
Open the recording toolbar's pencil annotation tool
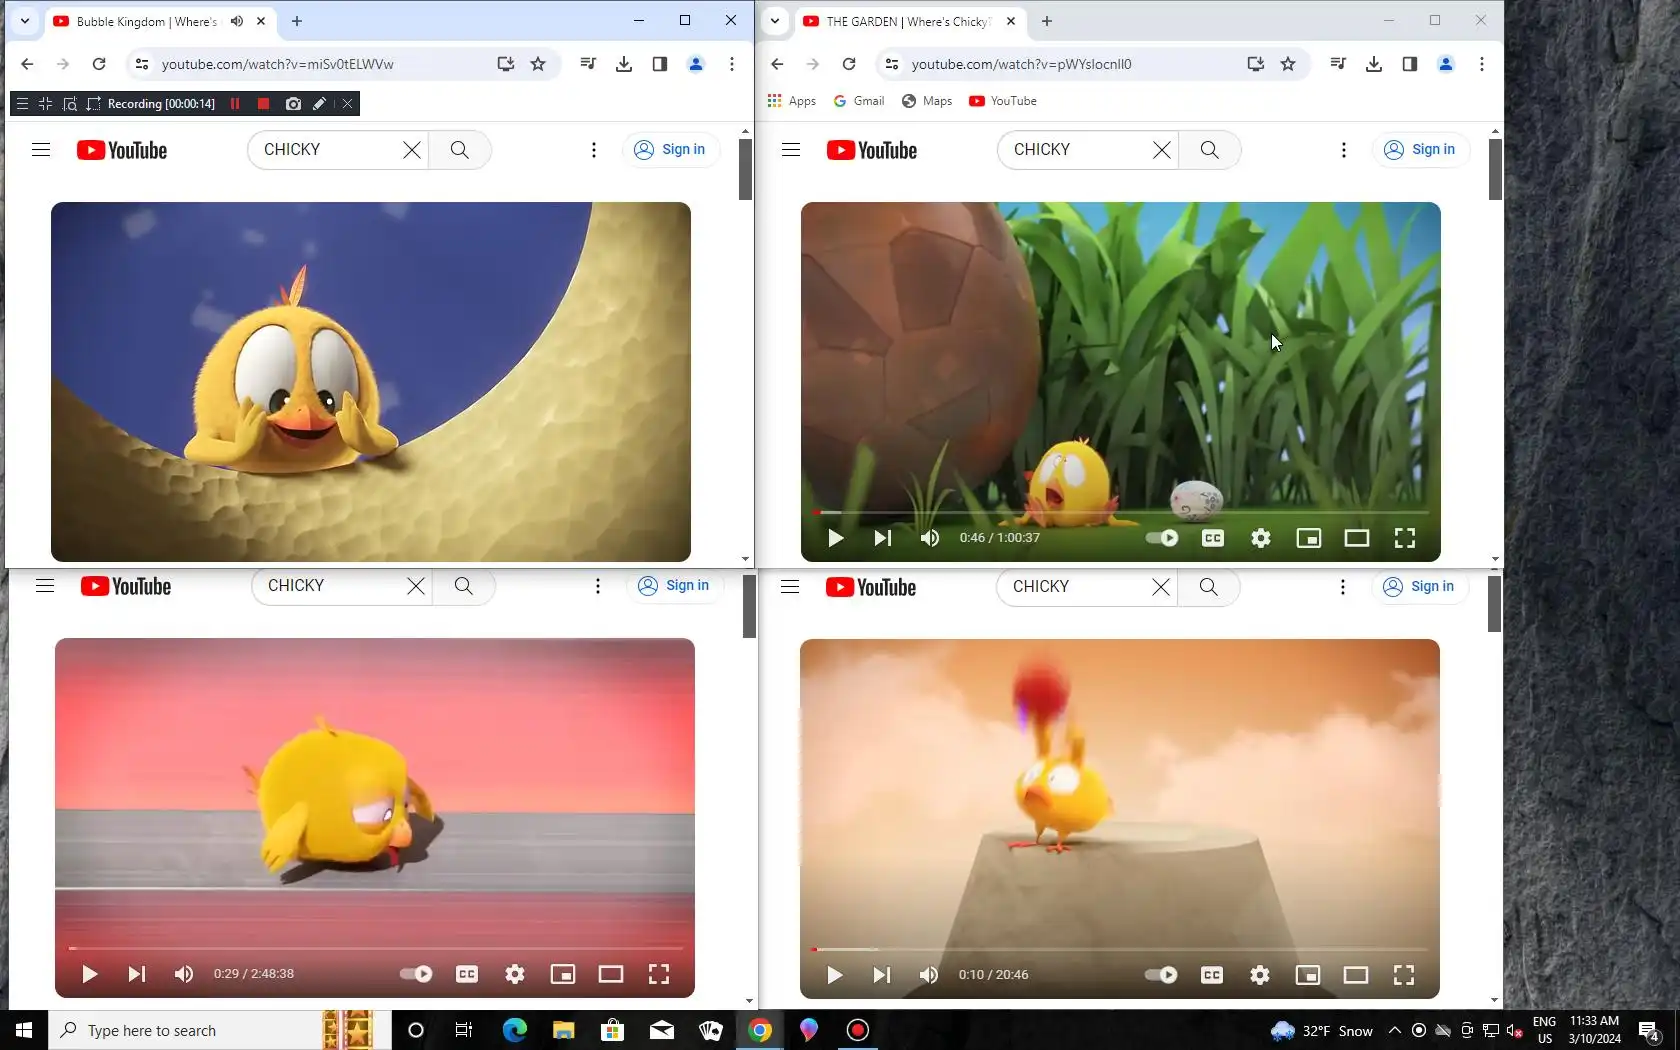[319, 104]
